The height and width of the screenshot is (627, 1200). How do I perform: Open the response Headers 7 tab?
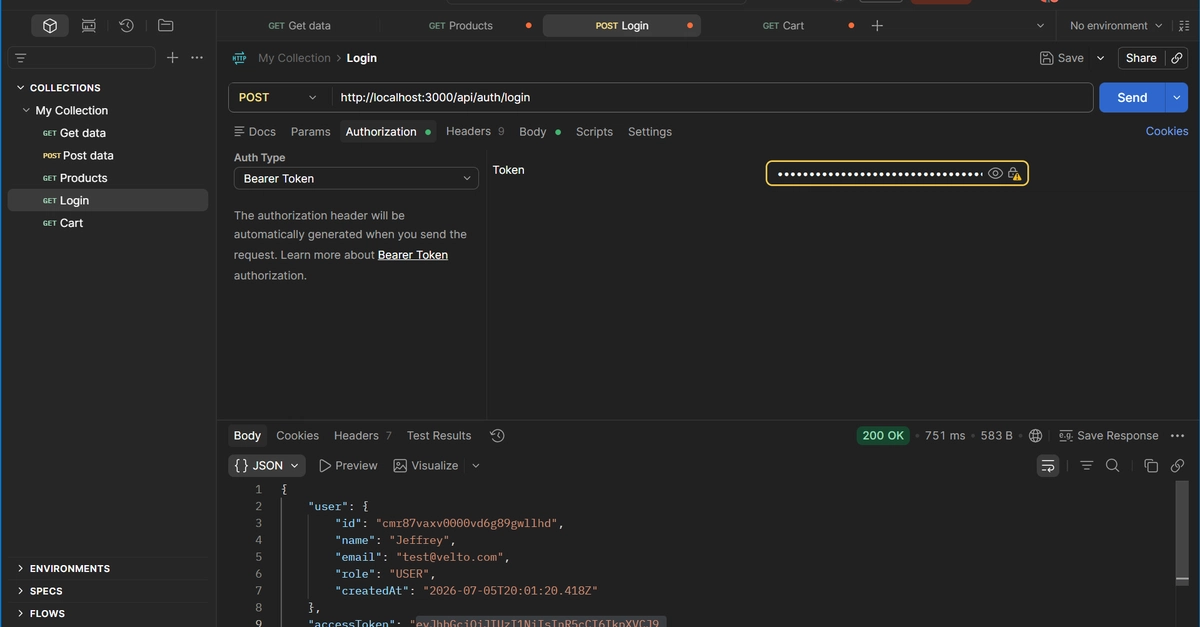(x=363, y=436)
